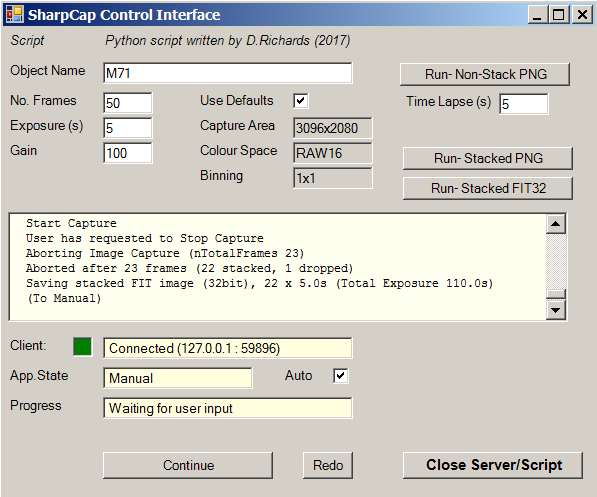Close the SharpCap Control Interface window
Image resolution: width=597 pixels, height=497 pixels.
click(x=583, y=15)
